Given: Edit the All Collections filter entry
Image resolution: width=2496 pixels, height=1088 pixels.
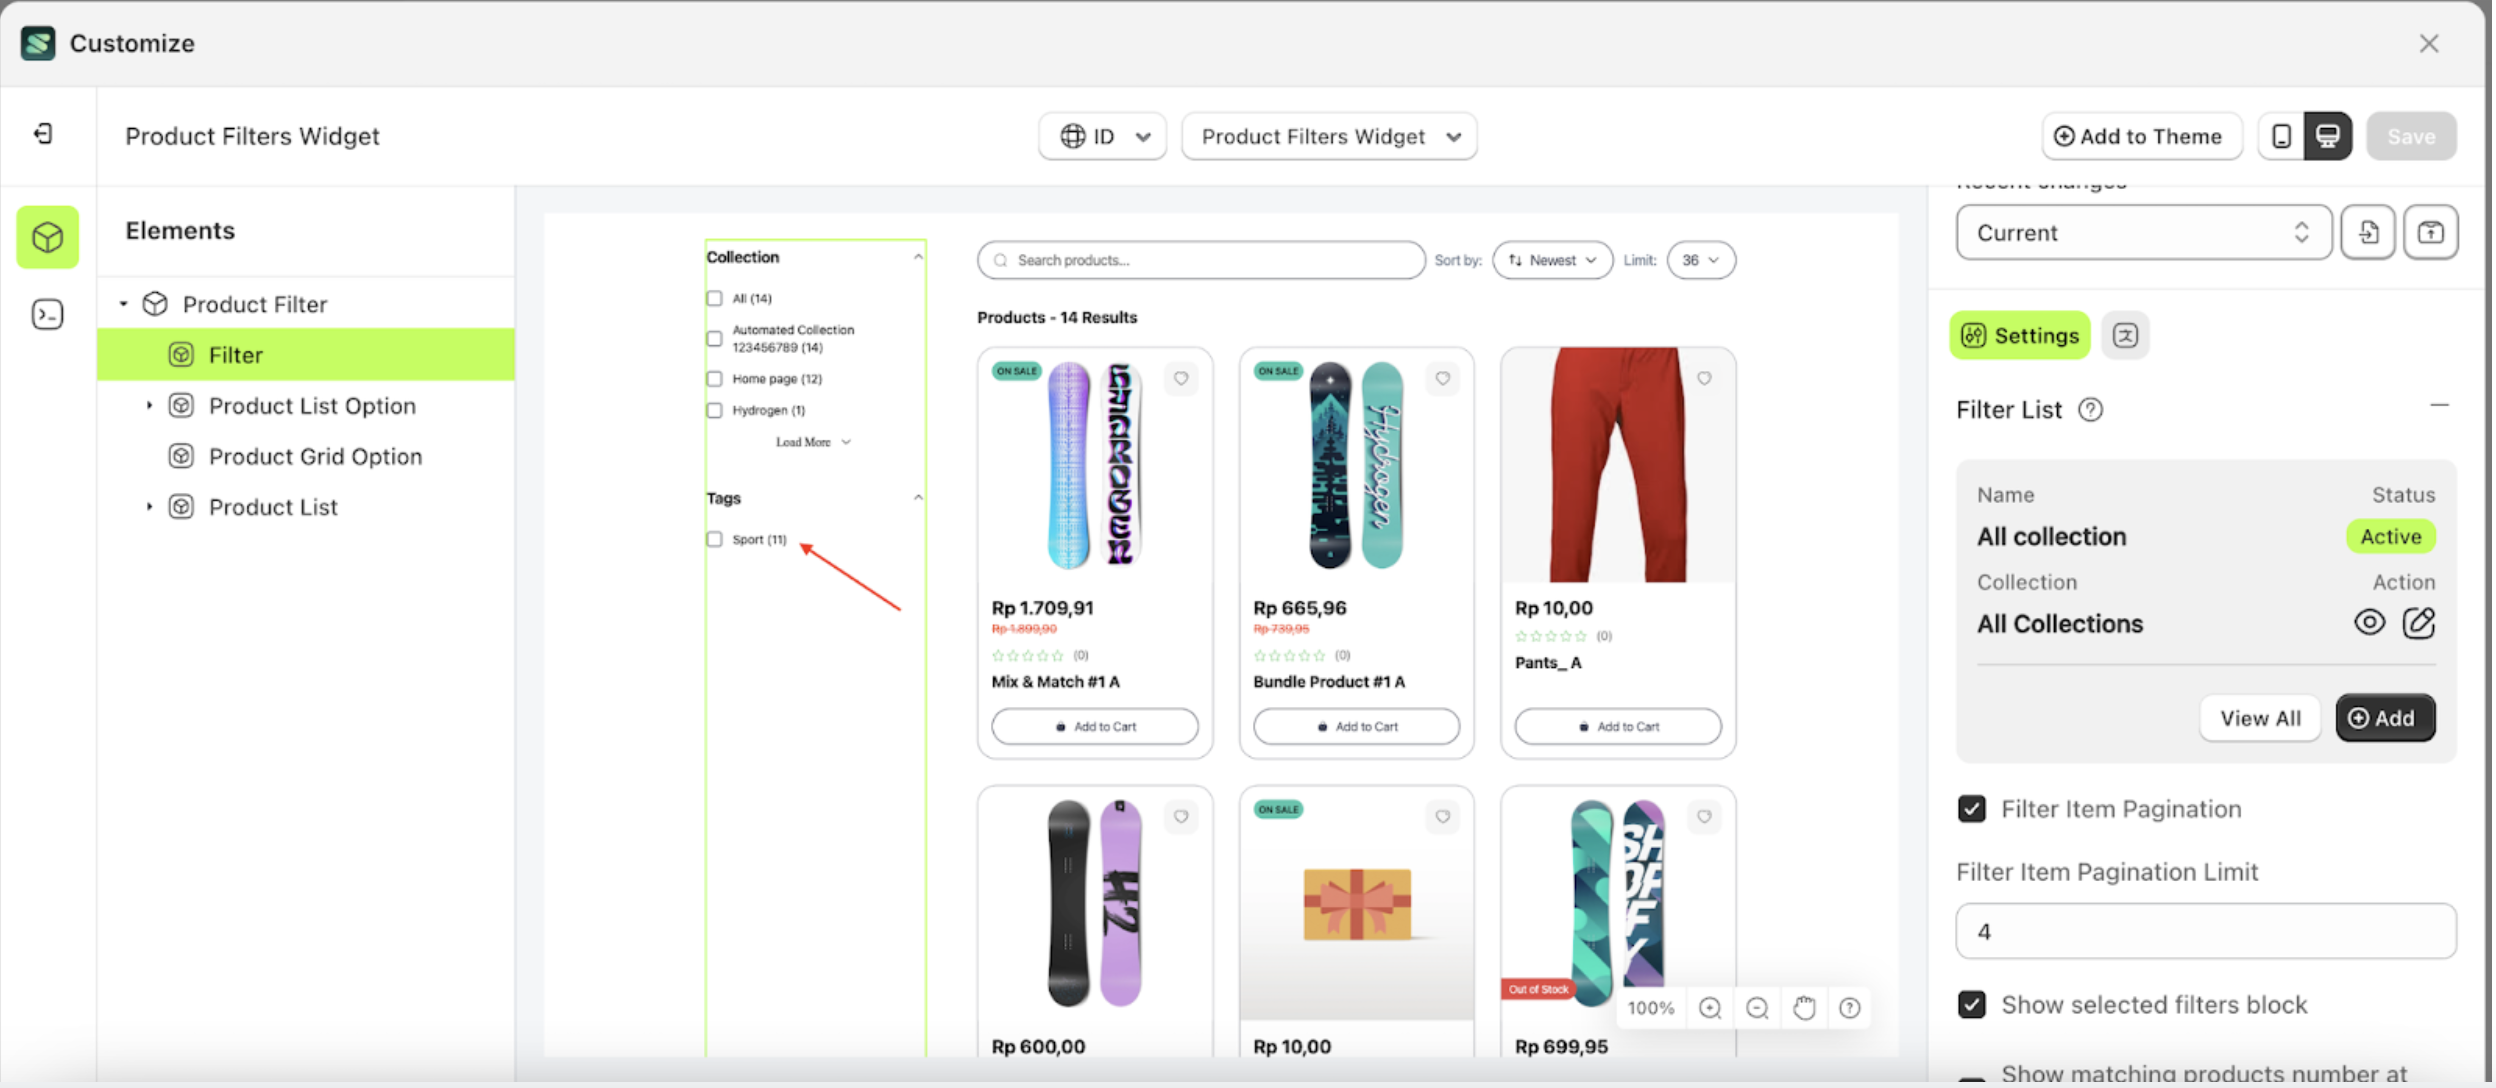Looking at the screenshot, I should click(x=2418, y=623).
